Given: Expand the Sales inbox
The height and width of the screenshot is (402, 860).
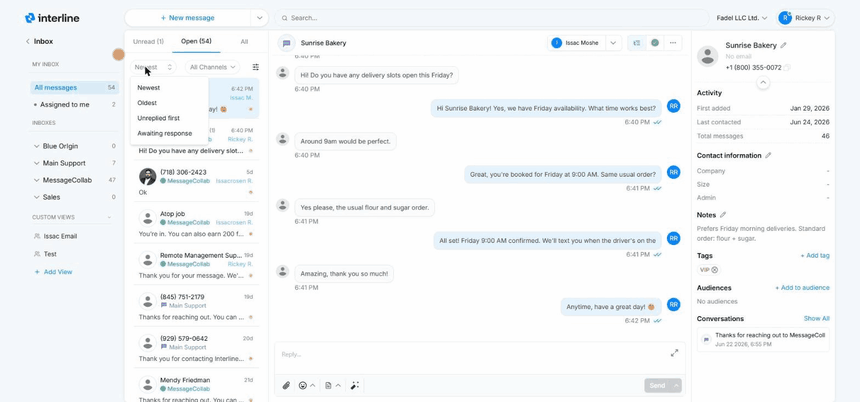Looking at the screenshot, I should [x=37, y=197].
